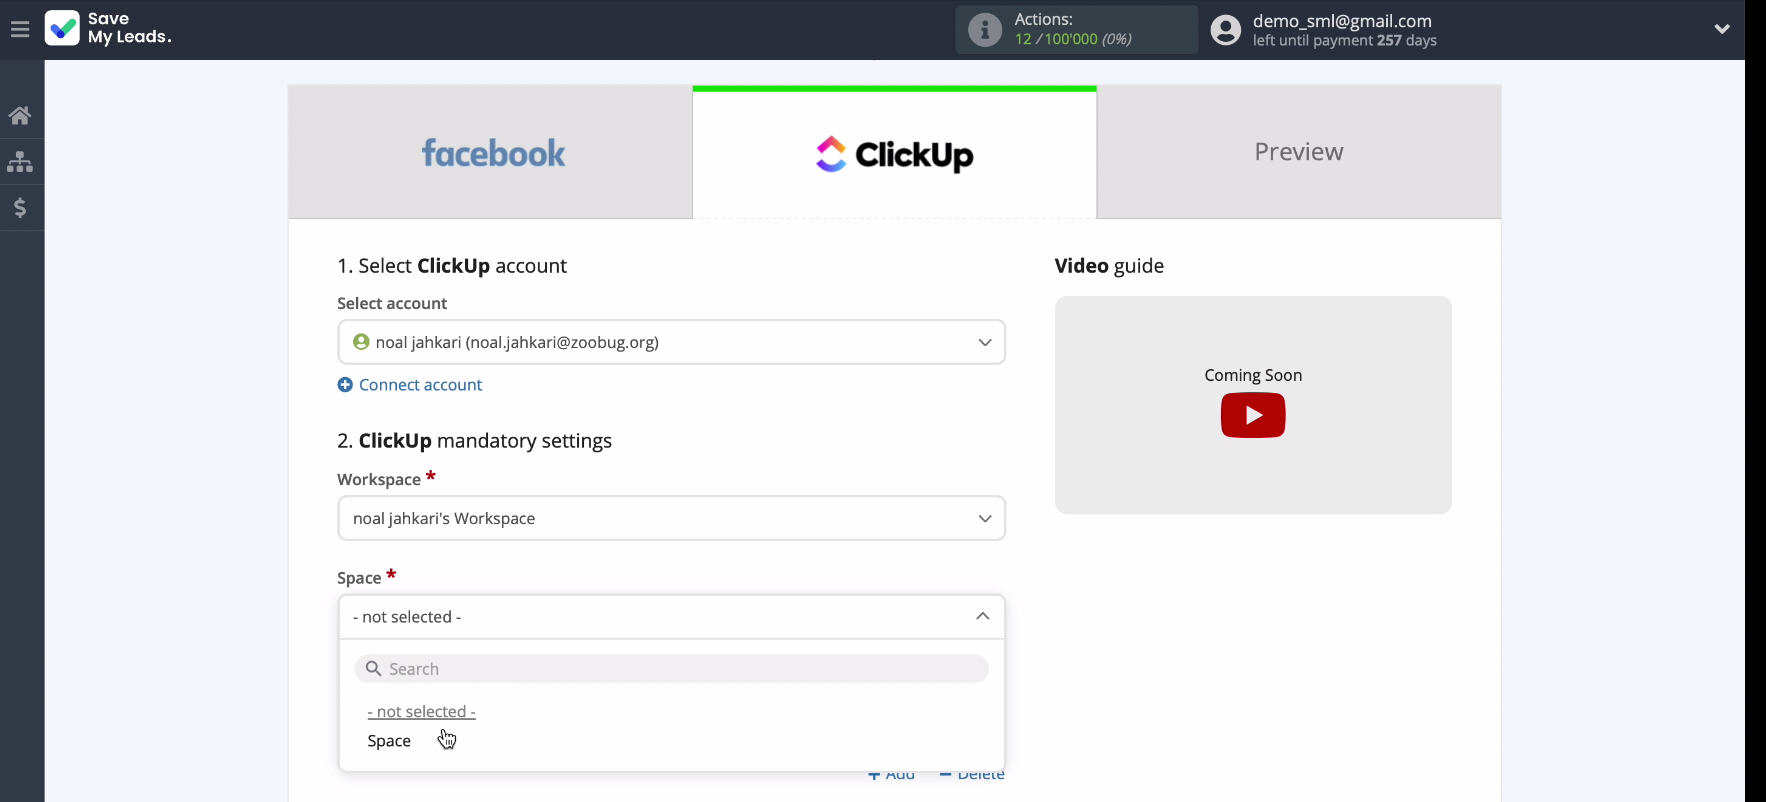Switch to the facebook tab
Screen dimensions: 1766x802
click(x=490, y=152)
